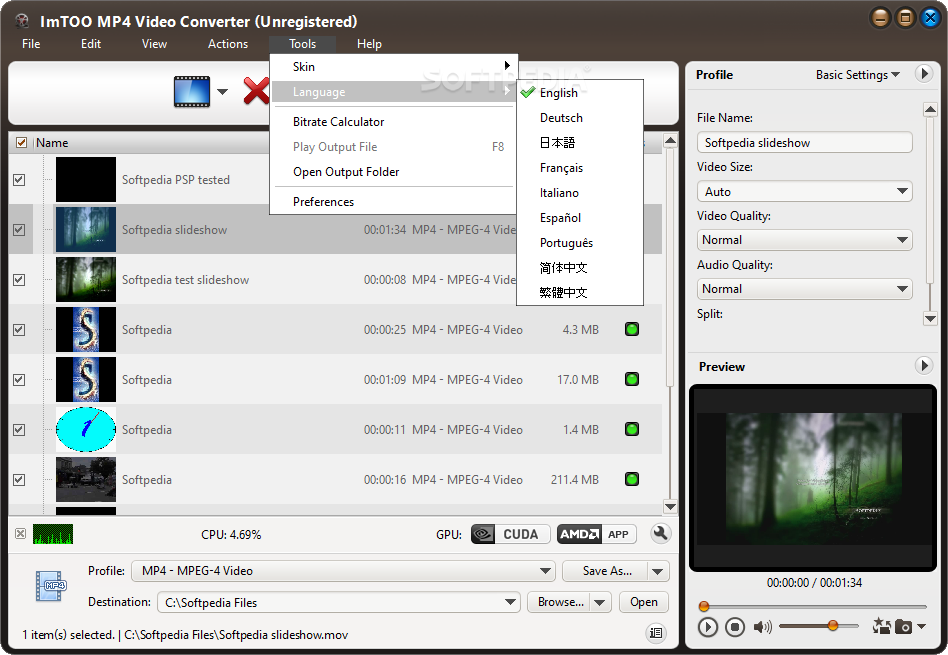Click green status dot of 211.4 MB file
The height and width of the screenshot is (655, 948).
click(x=632, y=479)
